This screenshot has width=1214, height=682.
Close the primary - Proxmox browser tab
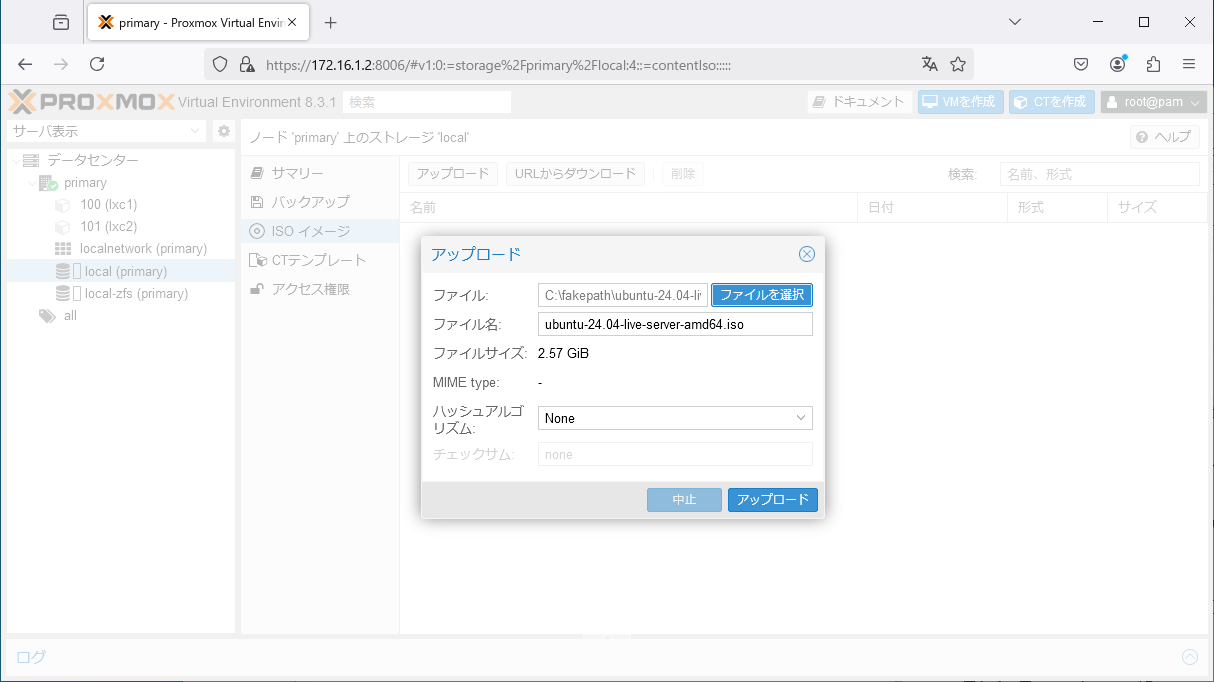pyautogui.click(x=292, y=22)
